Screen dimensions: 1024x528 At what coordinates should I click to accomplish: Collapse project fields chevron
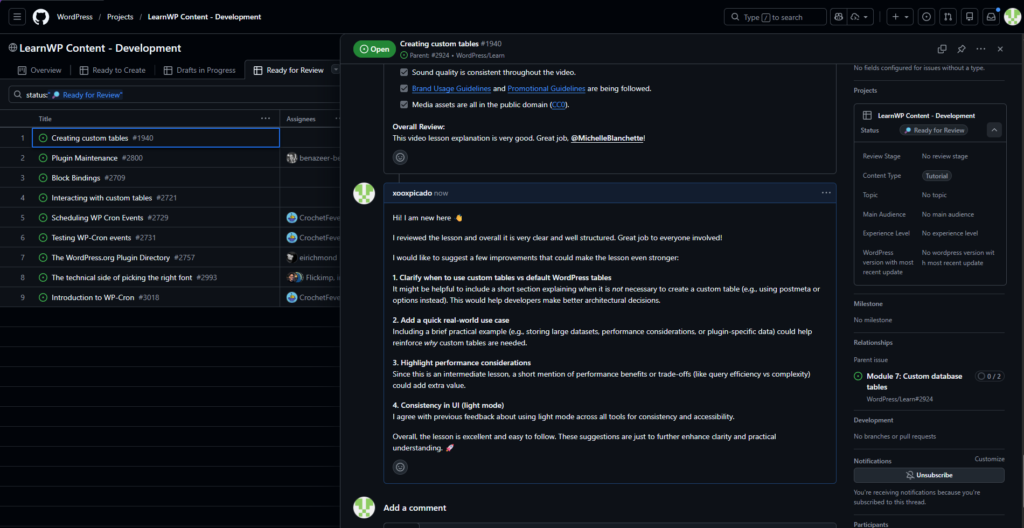pos(994,130)
